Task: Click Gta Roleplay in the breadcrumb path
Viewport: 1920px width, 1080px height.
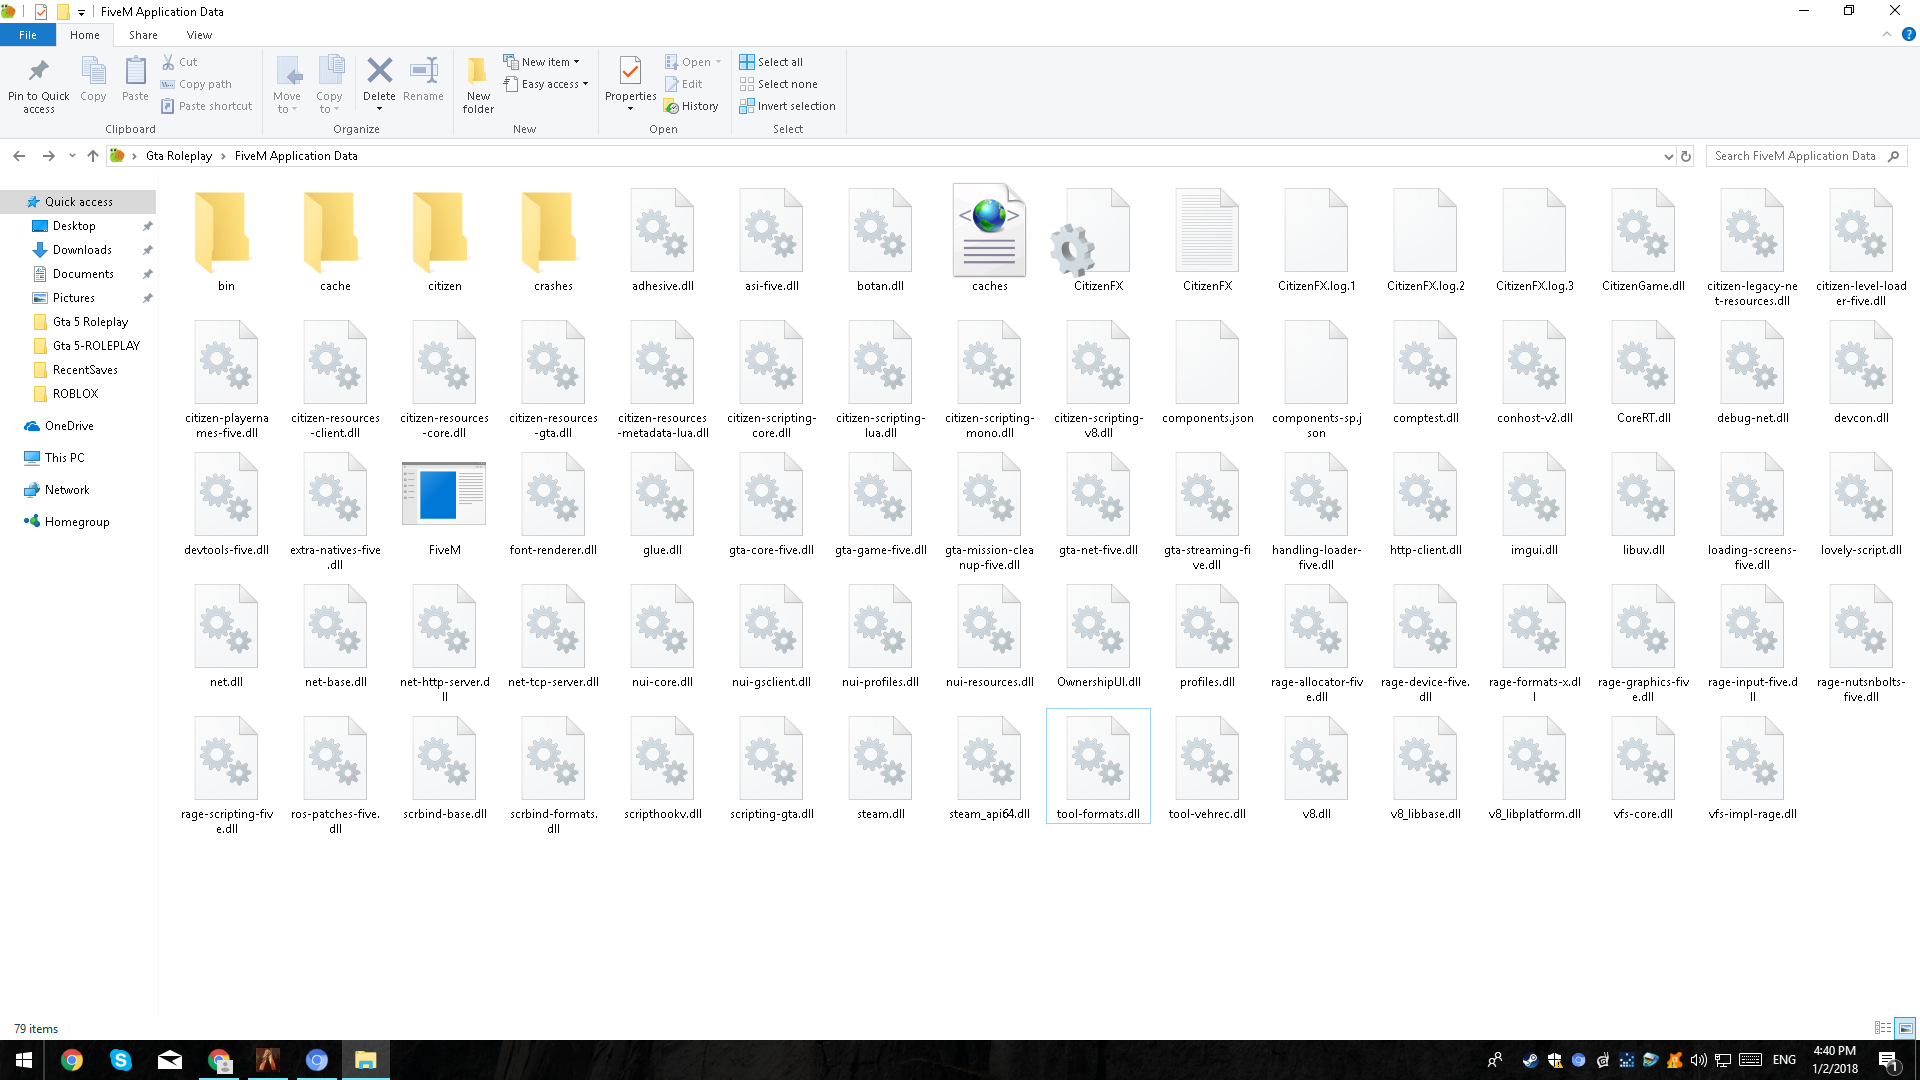Action: click(179, 156)
